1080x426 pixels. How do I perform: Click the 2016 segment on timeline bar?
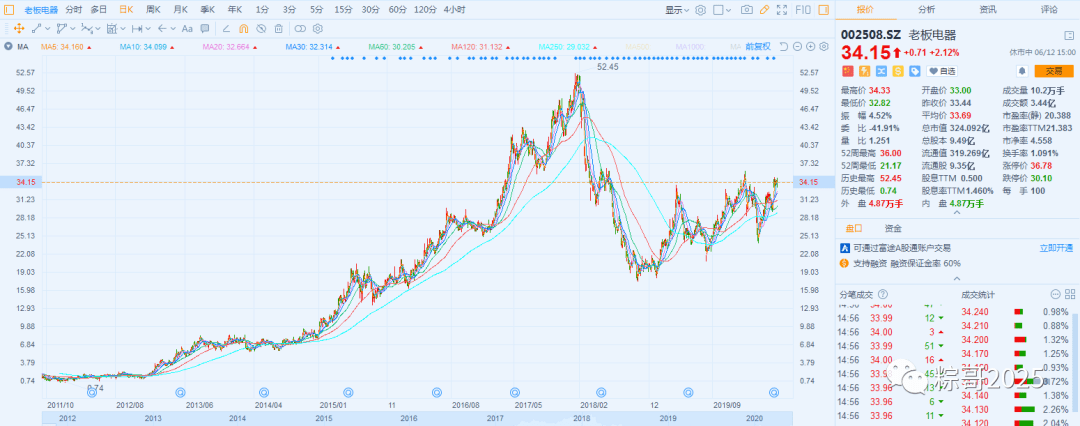click(408, 418)
